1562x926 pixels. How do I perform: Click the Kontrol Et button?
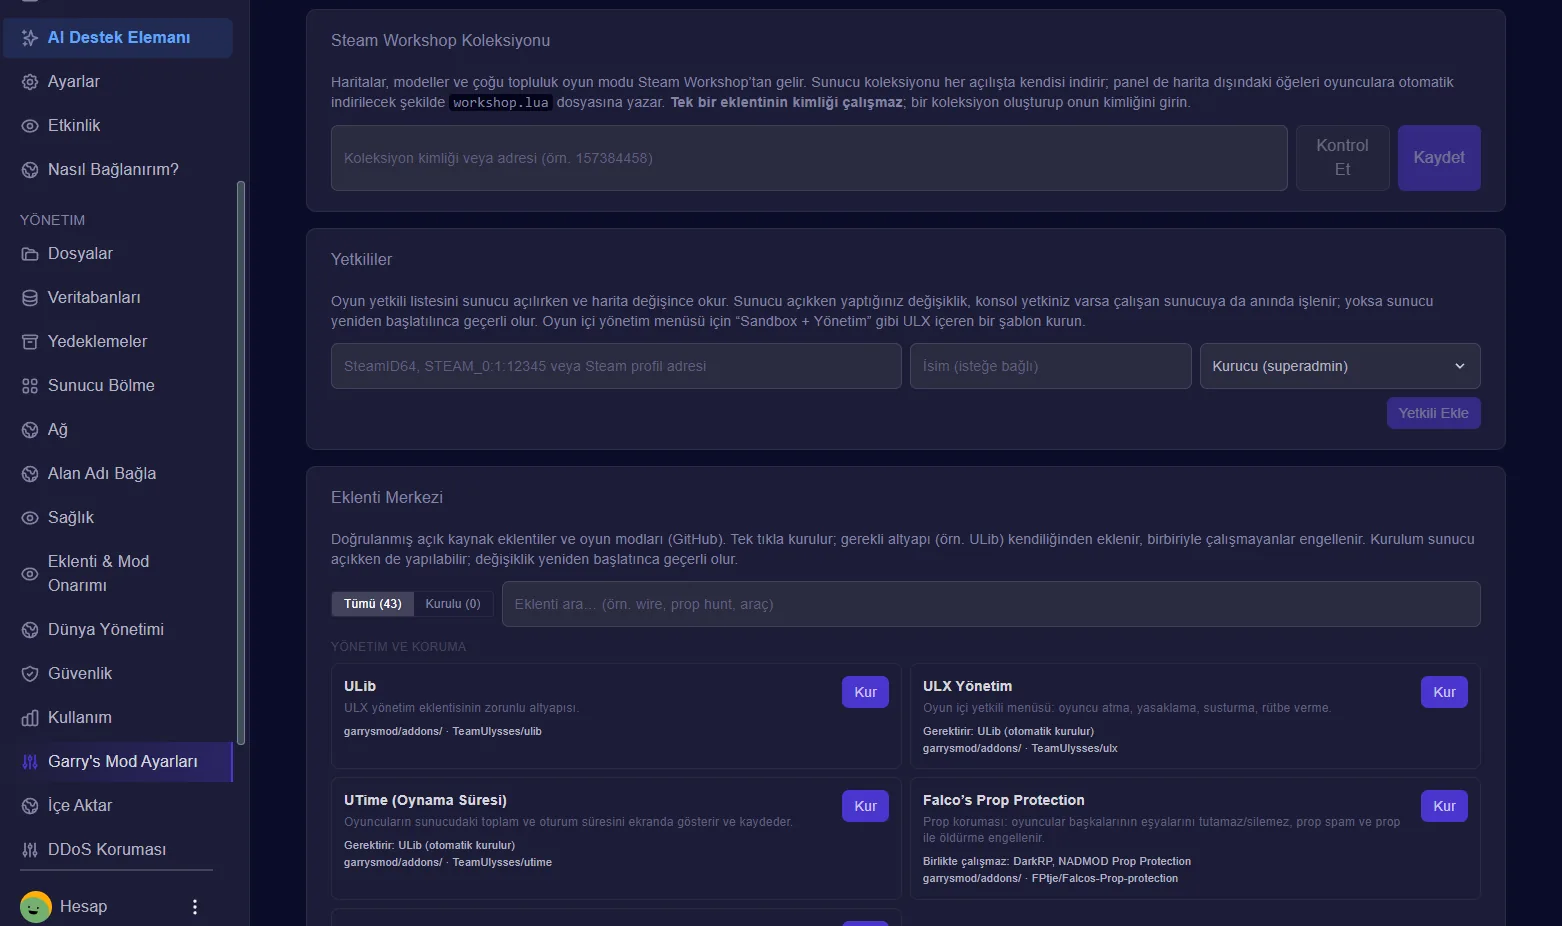[x=1342, y=158]
